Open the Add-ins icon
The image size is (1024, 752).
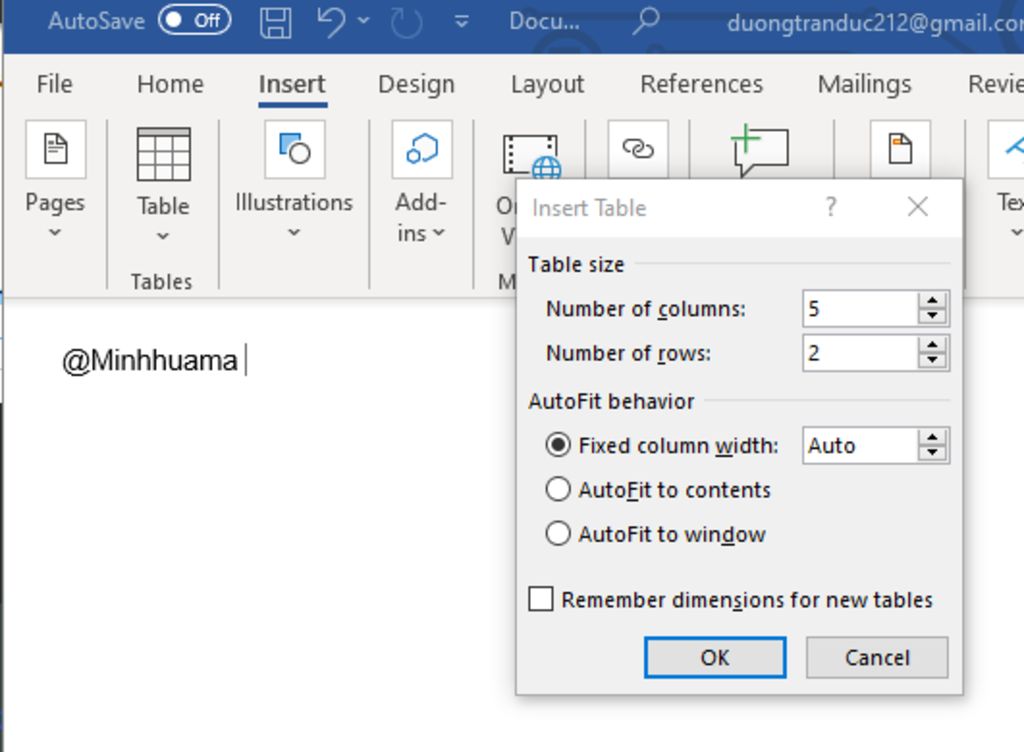point(421,150)
